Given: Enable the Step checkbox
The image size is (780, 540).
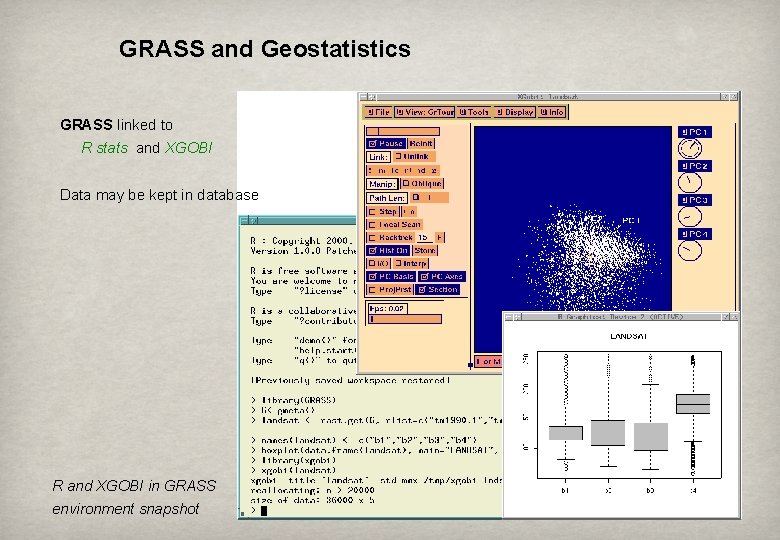Looking at the screenshot, I should (x=382, y=212).
